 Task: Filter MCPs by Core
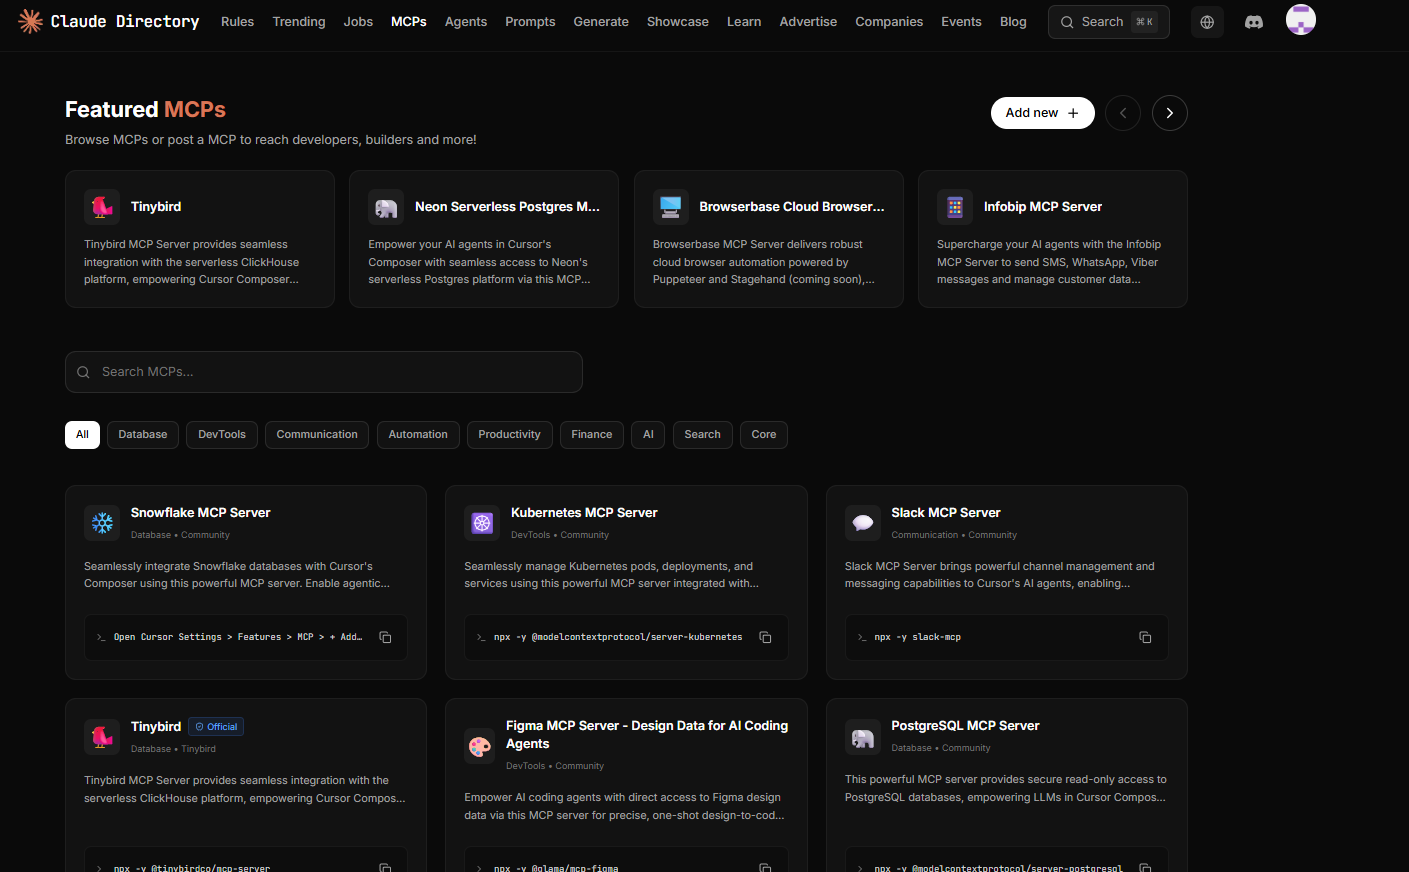(x=764, y=435)
